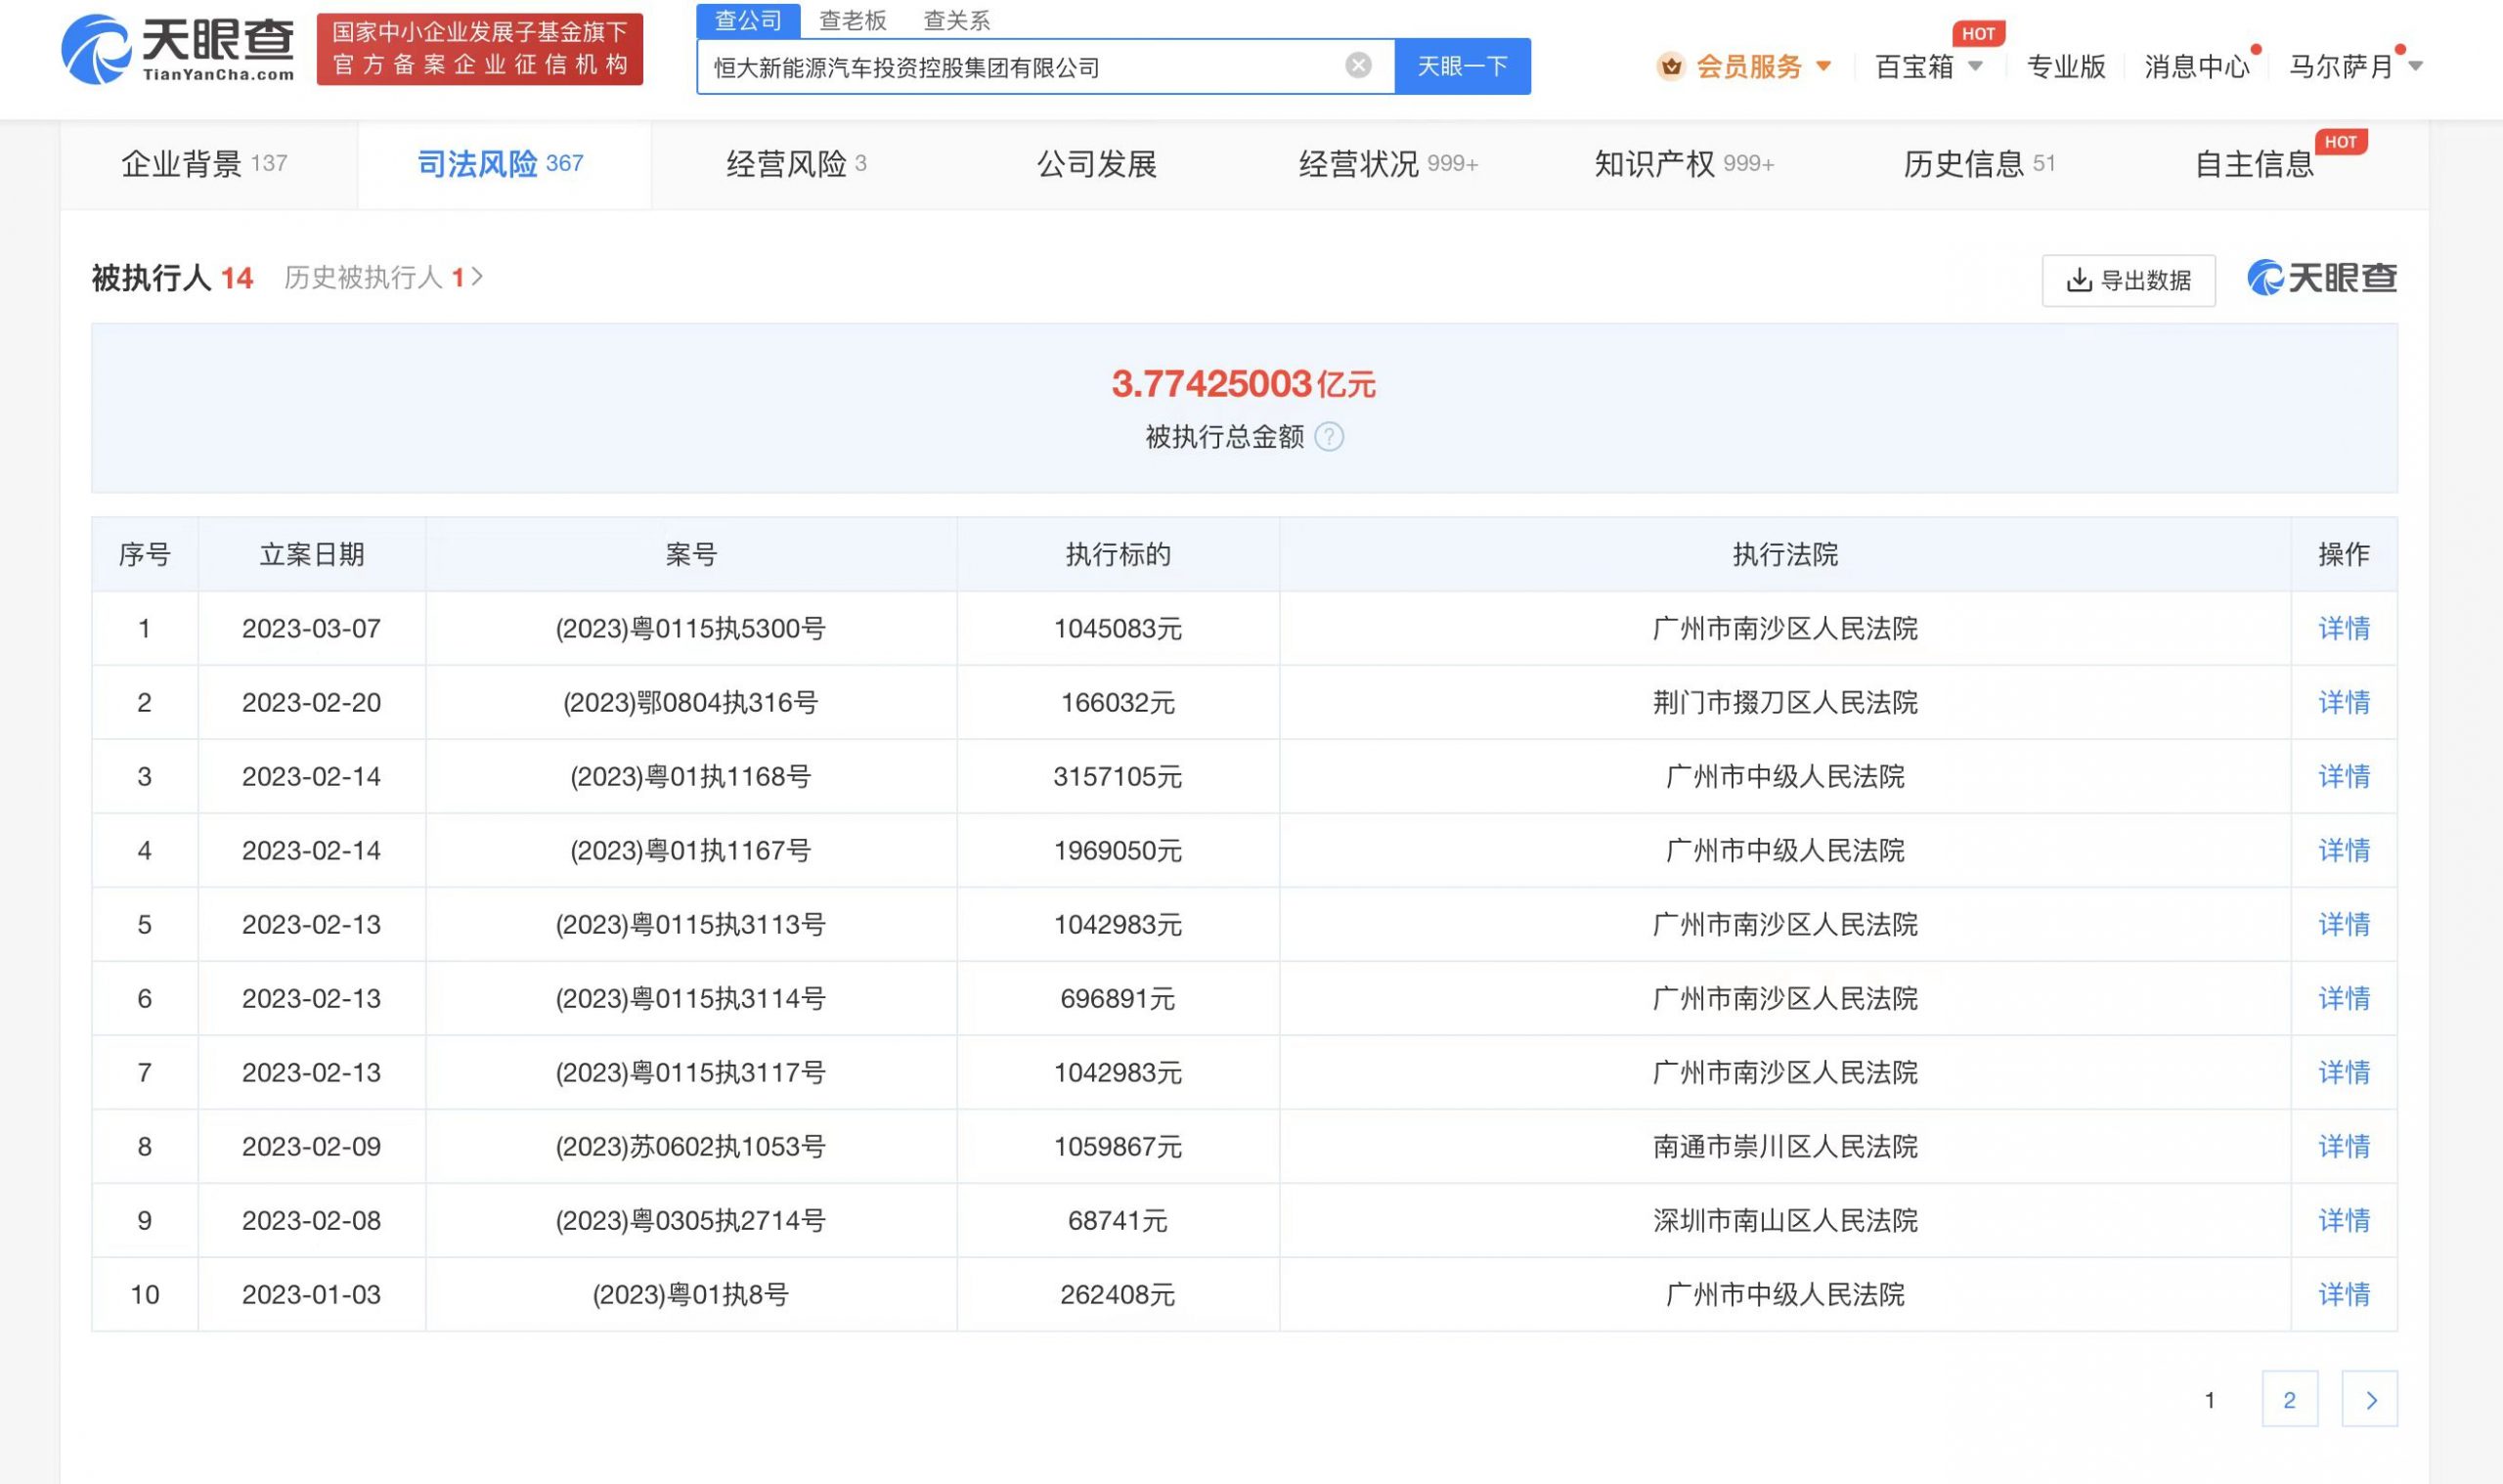
Task: Open 历史被执行人 chevron link
Action: tap(478, 277)
